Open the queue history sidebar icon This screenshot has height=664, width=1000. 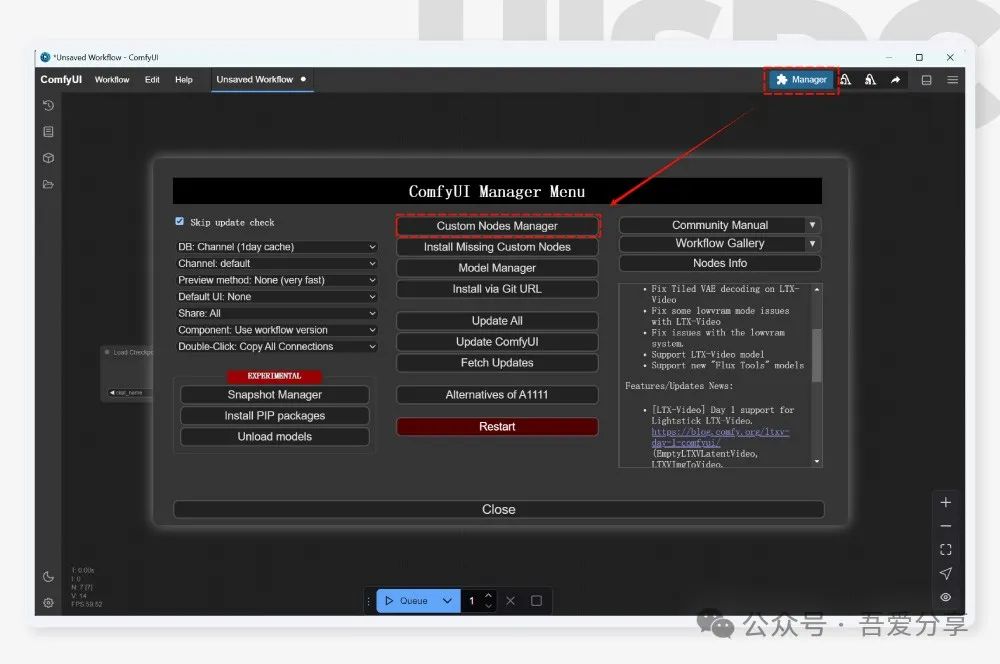pyautogui.click(x=48, y=105)
